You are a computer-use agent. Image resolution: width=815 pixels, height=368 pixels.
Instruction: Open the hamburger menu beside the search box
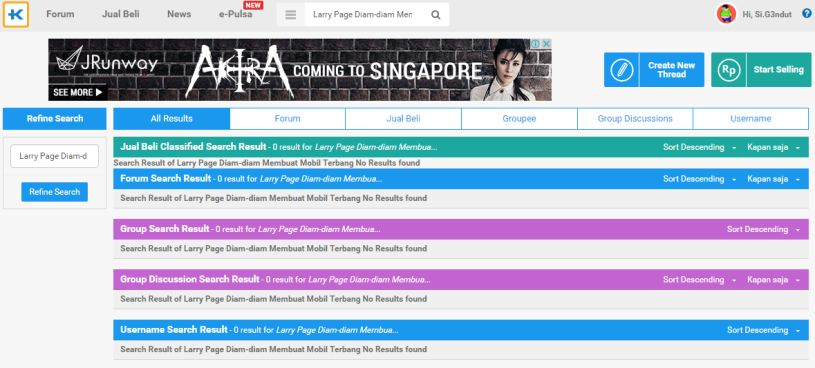click(x=291, y=15)
